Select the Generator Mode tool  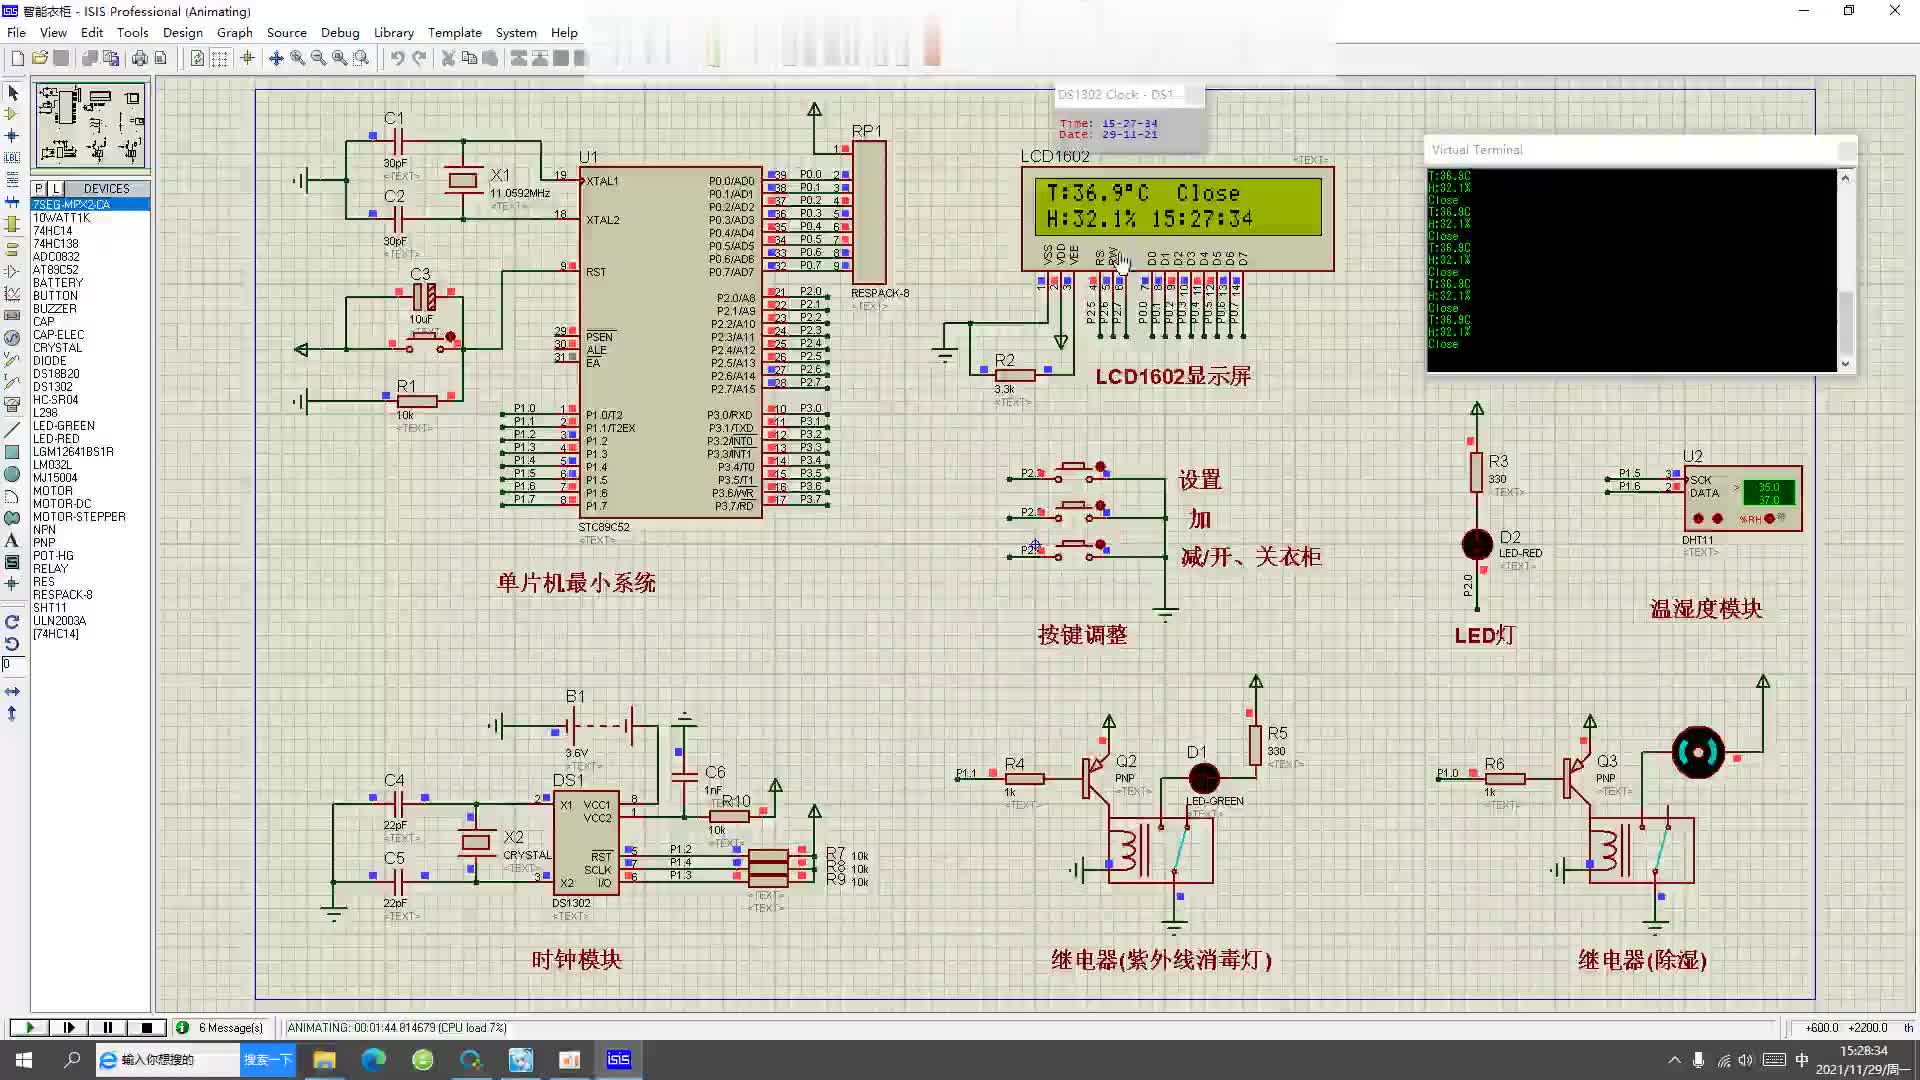click(13, 337)
